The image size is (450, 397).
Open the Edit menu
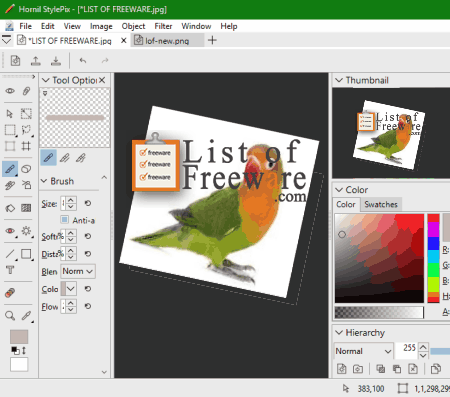point(48,26)
